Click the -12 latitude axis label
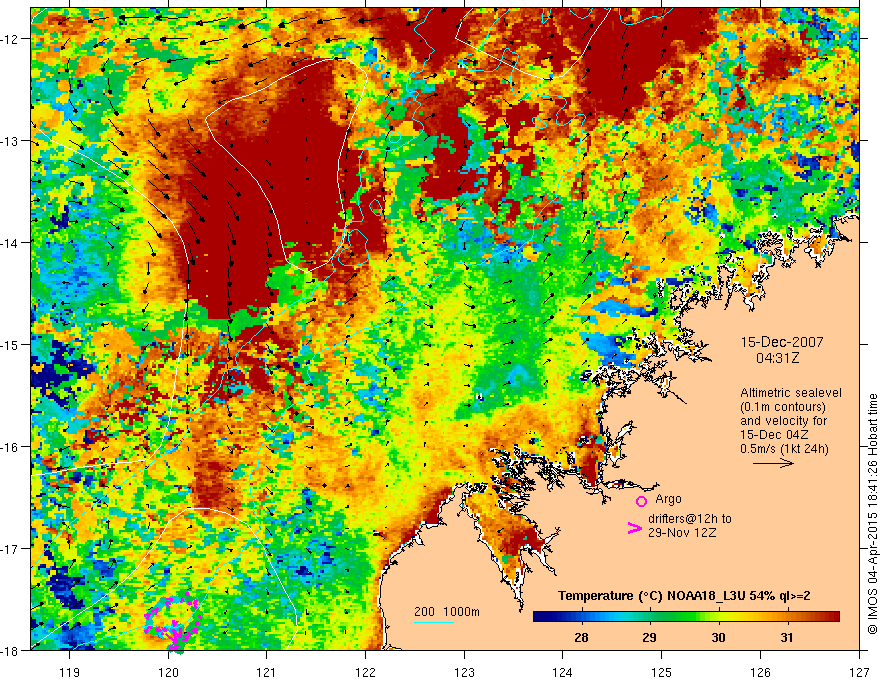Viewport: 880px width, 680px height. click(10, 39)
